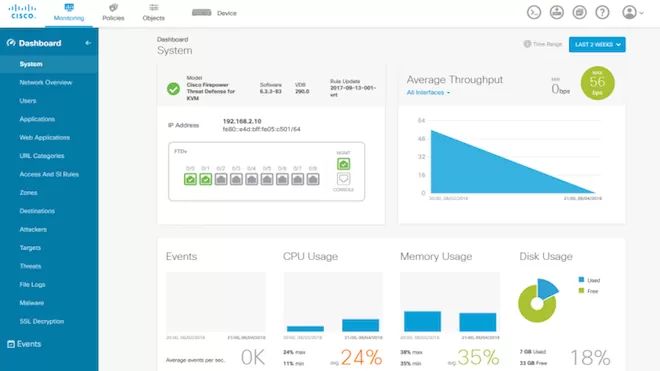Viewport: 660px width, 371px height.
Task: Open the user profile account menu
Action: 633,13
